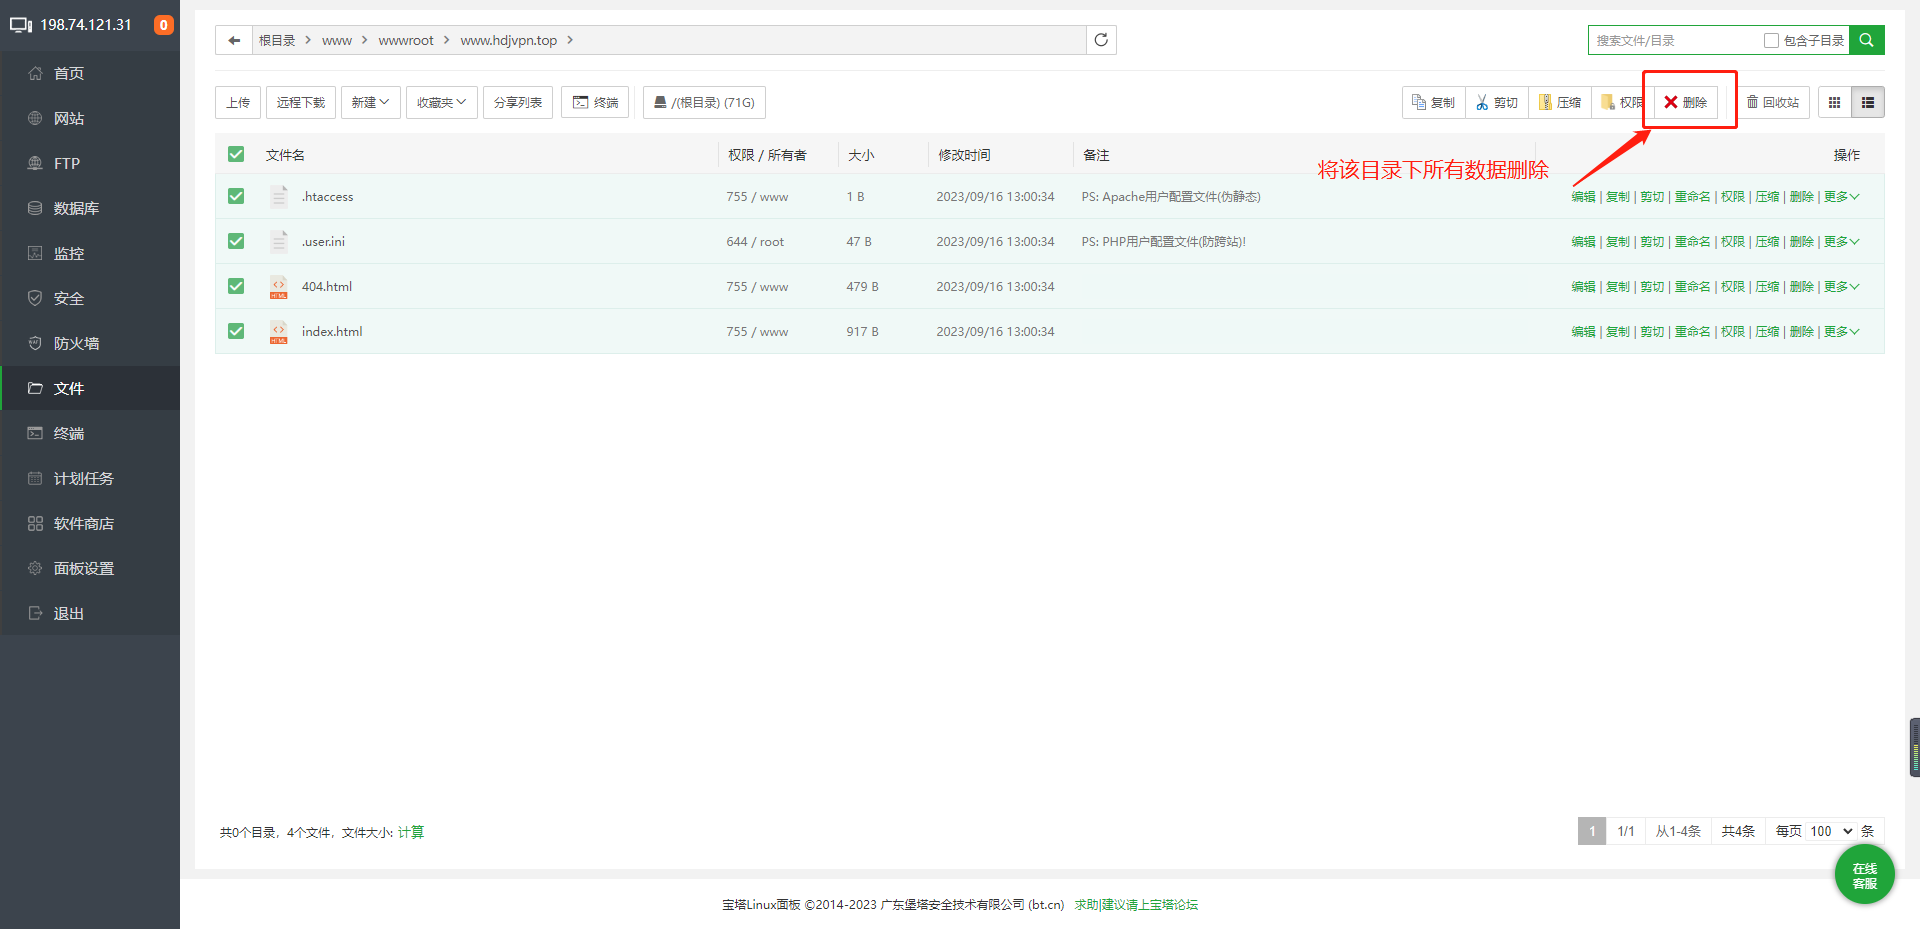Open the Recycle Bin (回收站)
Screen dimensions: 1920x929
(1773, 102)
